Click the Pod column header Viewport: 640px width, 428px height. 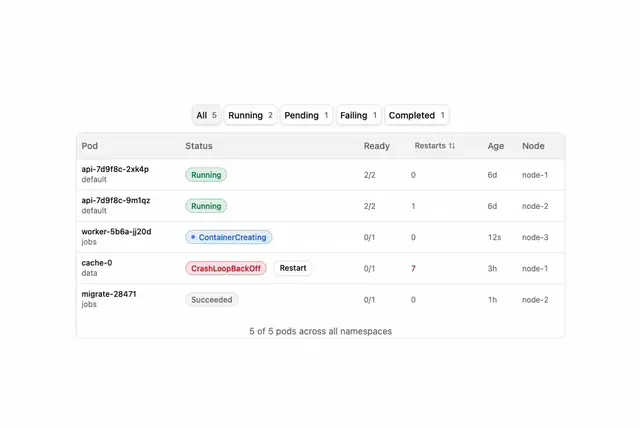[x=89, y=146]
